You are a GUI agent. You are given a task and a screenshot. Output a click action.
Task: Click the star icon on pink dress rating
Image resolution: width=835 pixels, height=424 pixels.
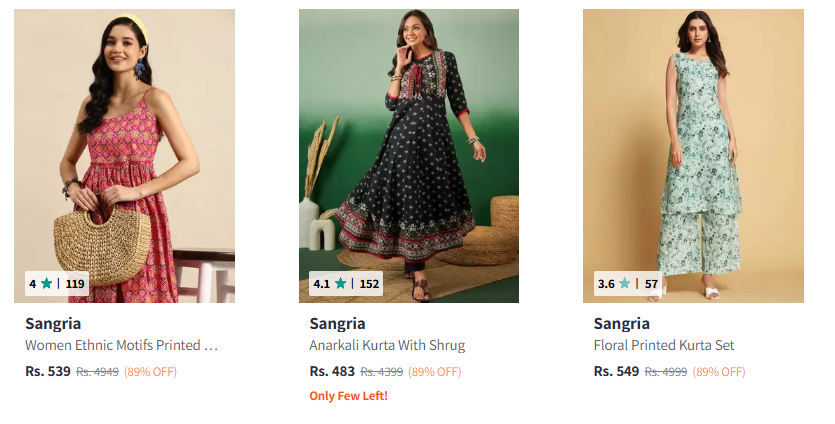46,283
